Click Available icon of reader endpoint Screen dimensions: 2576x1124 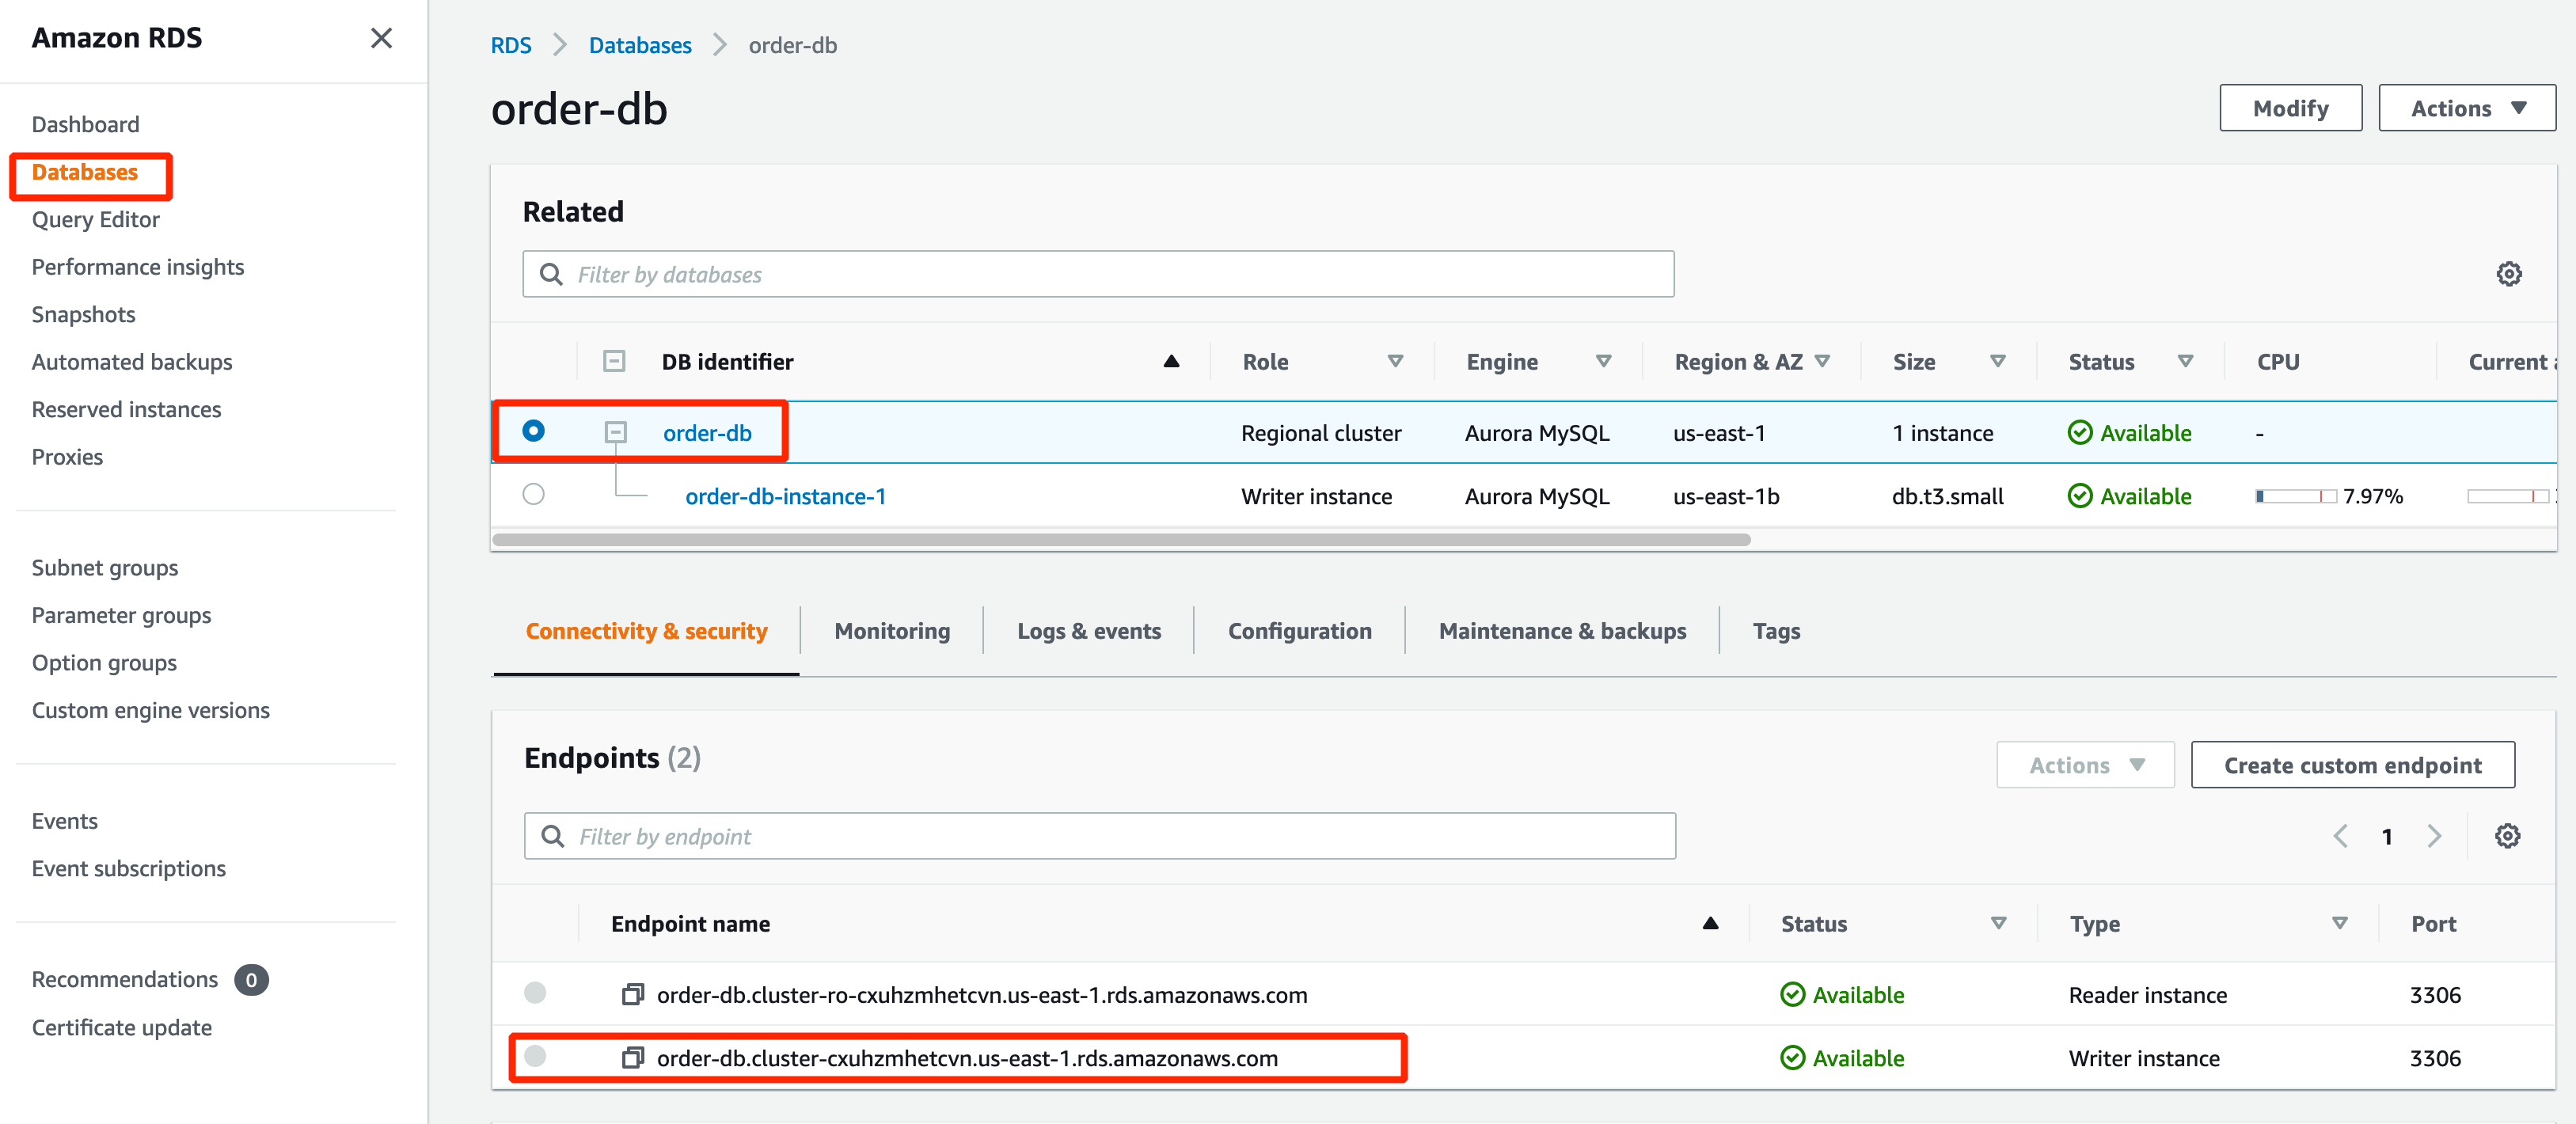coord(1793,994)
